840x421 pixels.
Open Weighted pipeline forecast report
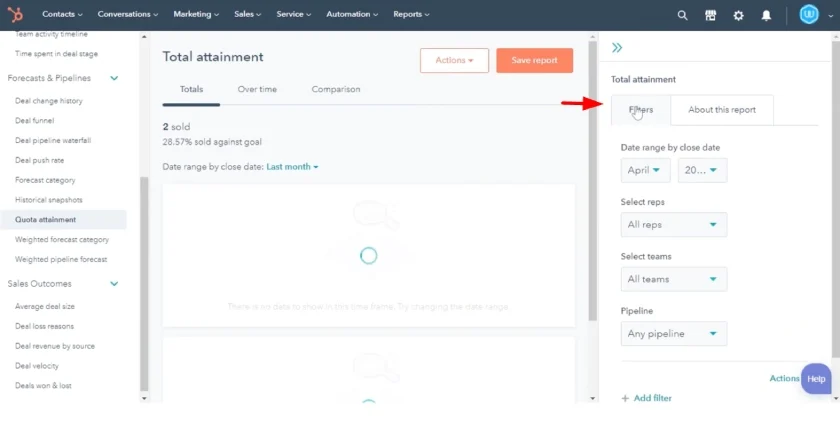61,260
